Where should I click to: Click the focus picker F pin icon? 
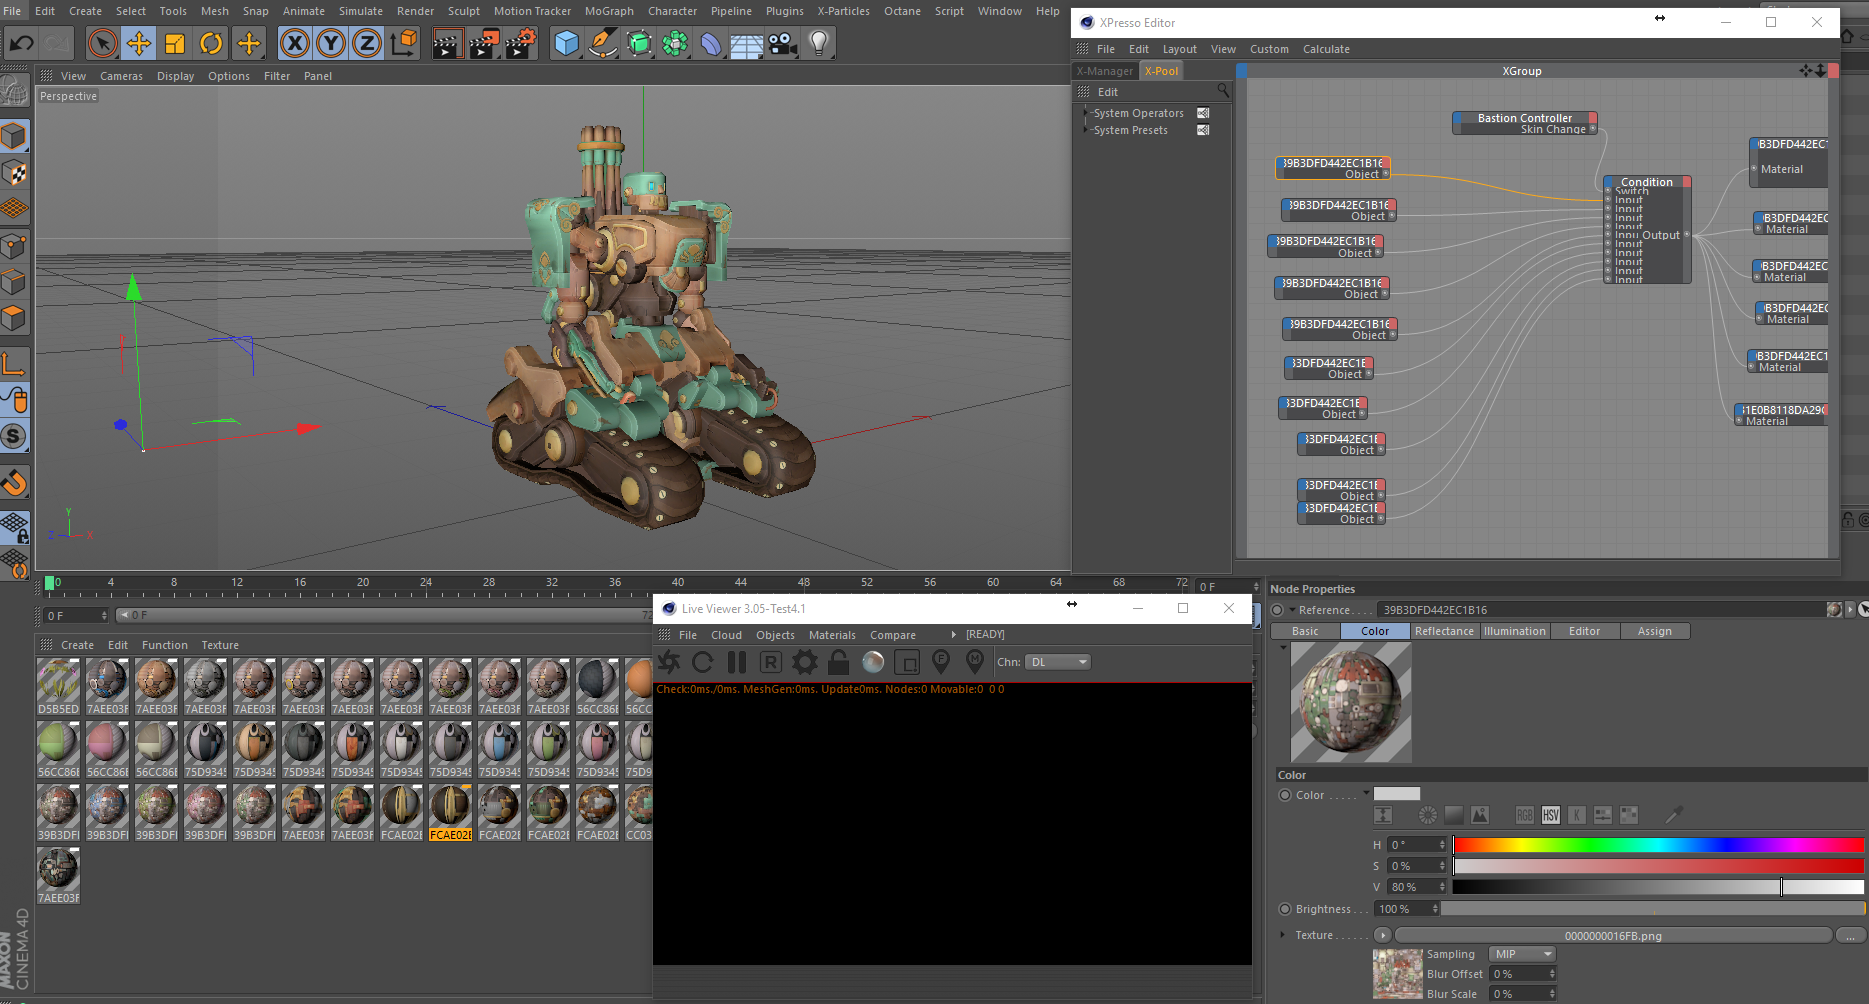[x=941, y=662]
